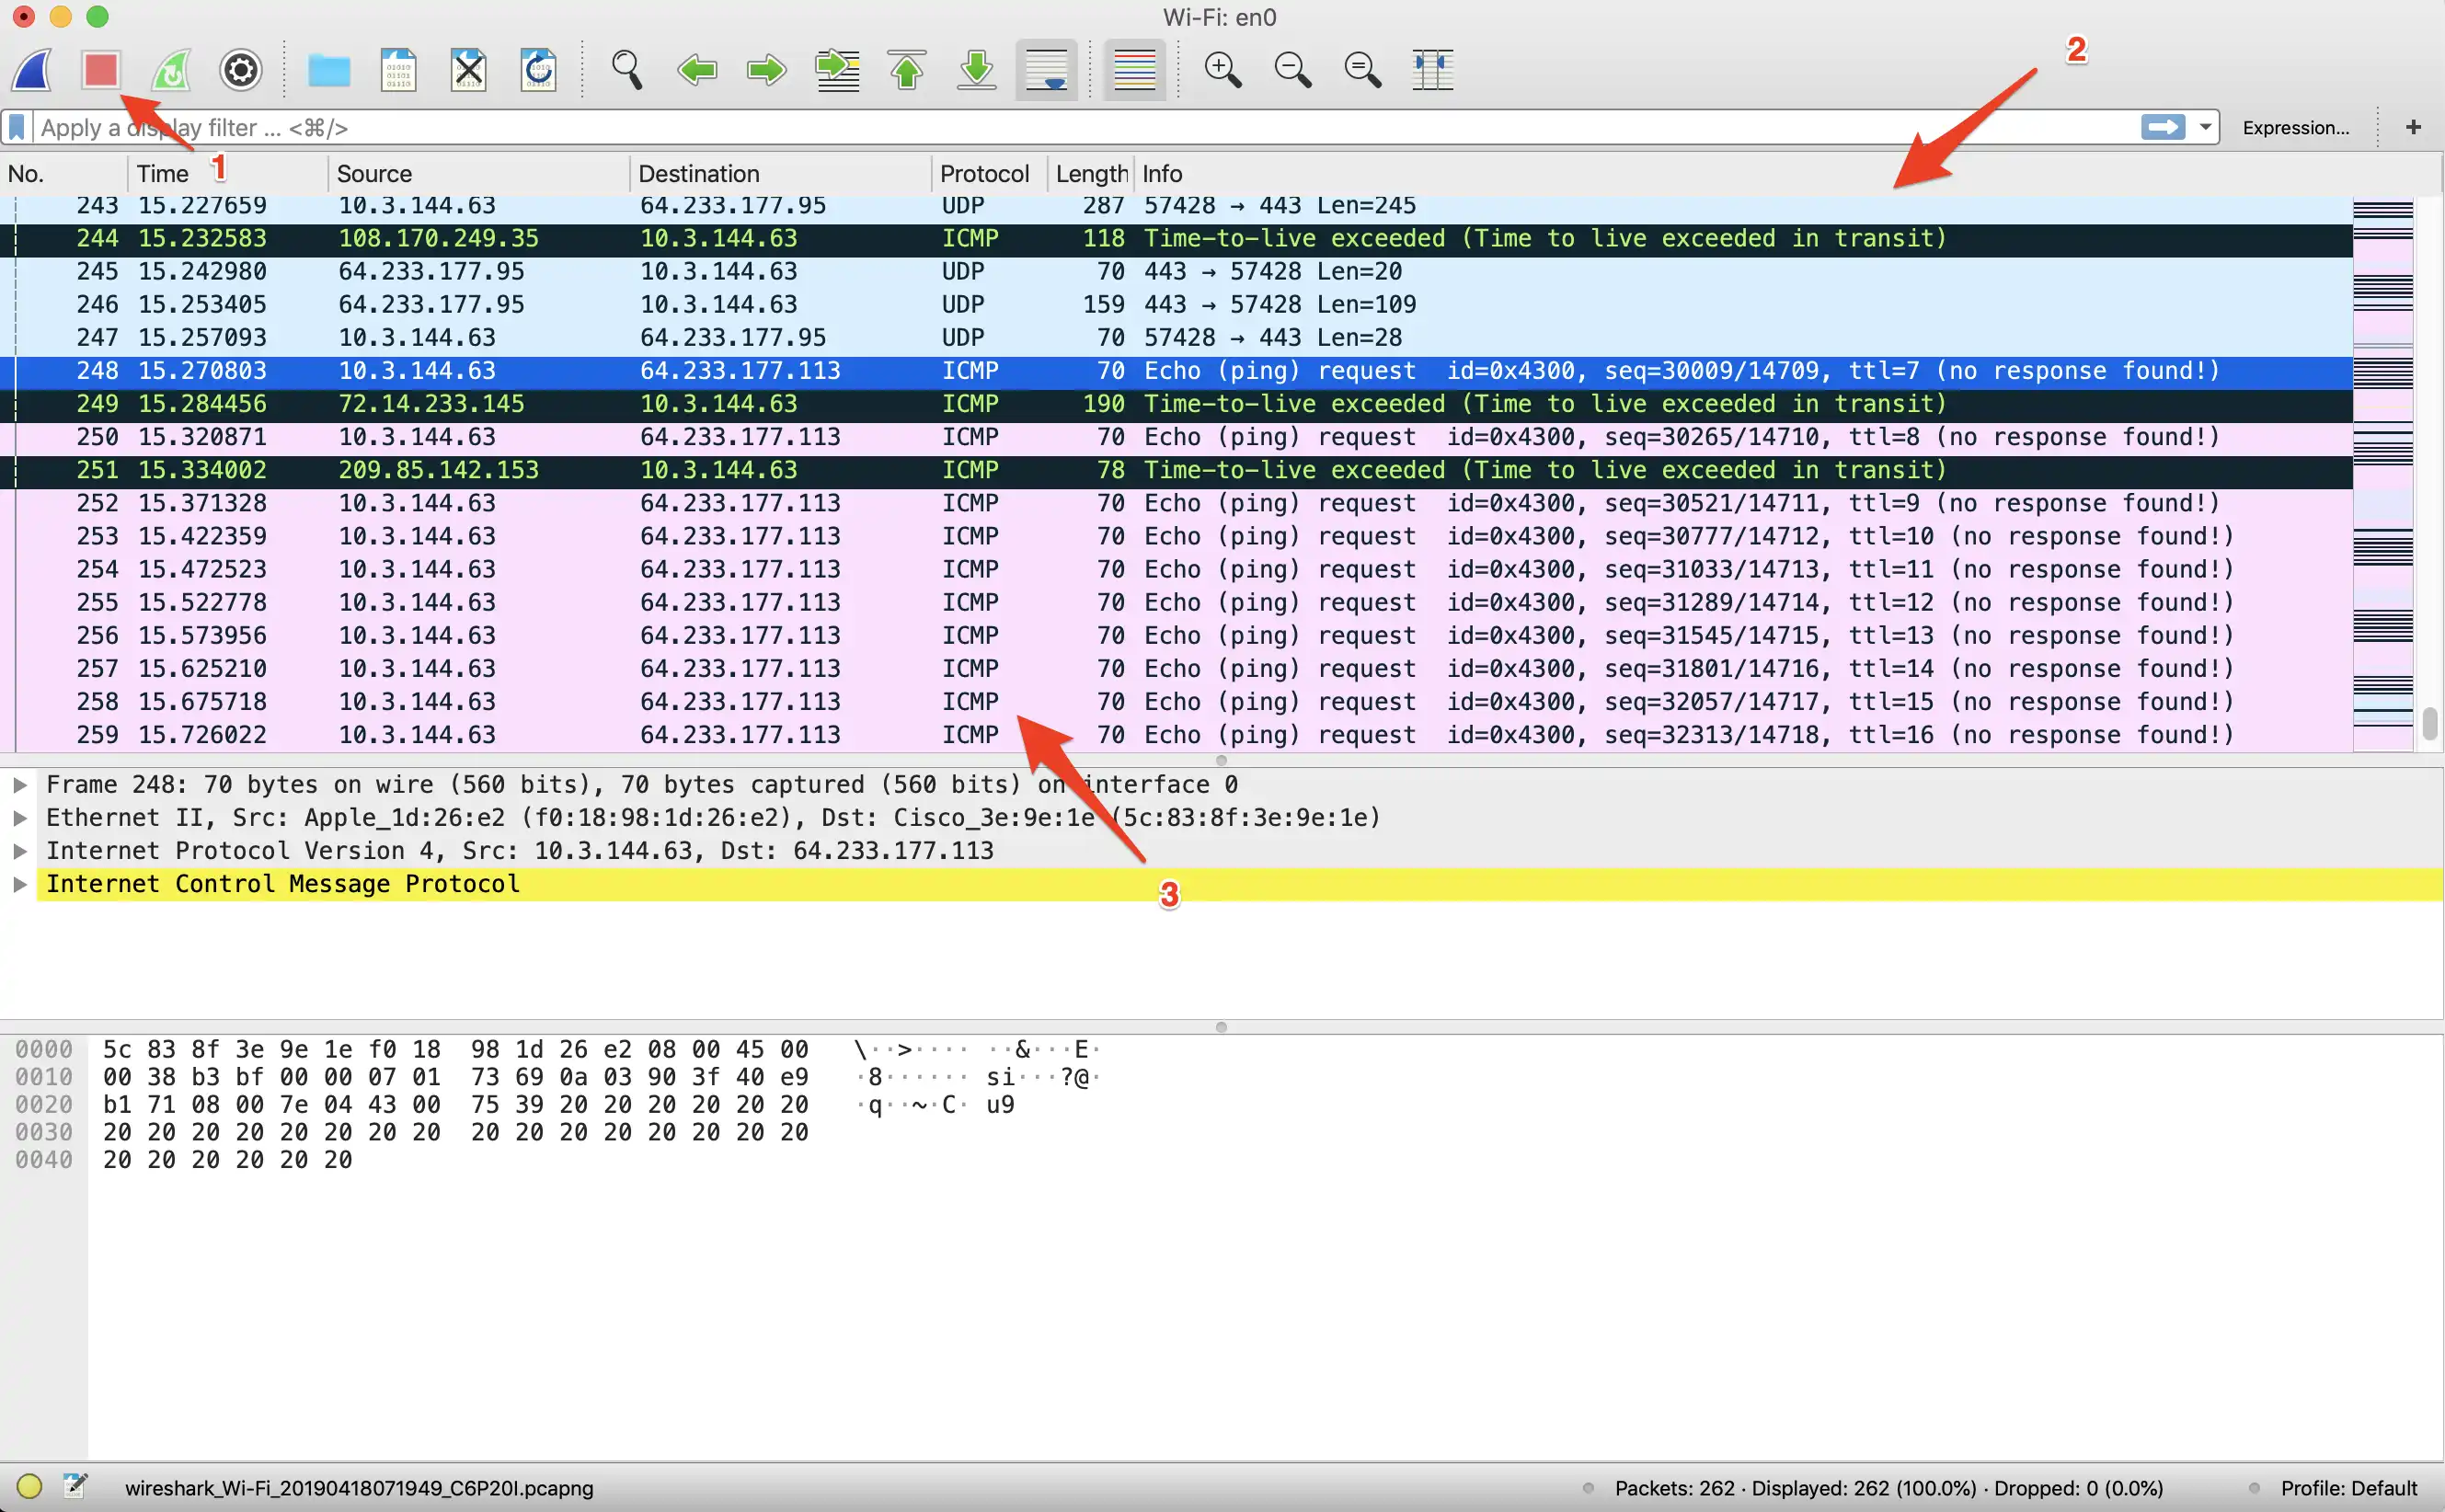Sort packets by Time column

coord(228,174)
